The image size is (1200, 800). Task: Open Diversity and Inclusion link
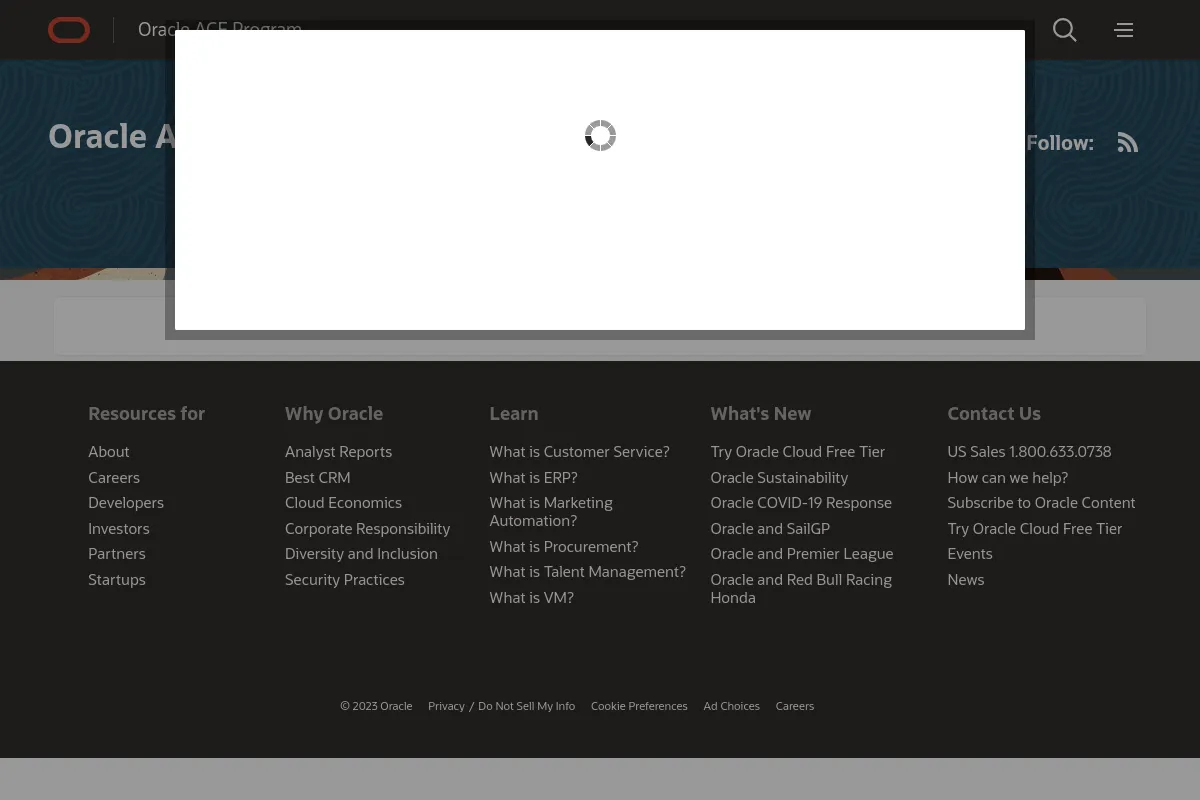coord(361,554)
